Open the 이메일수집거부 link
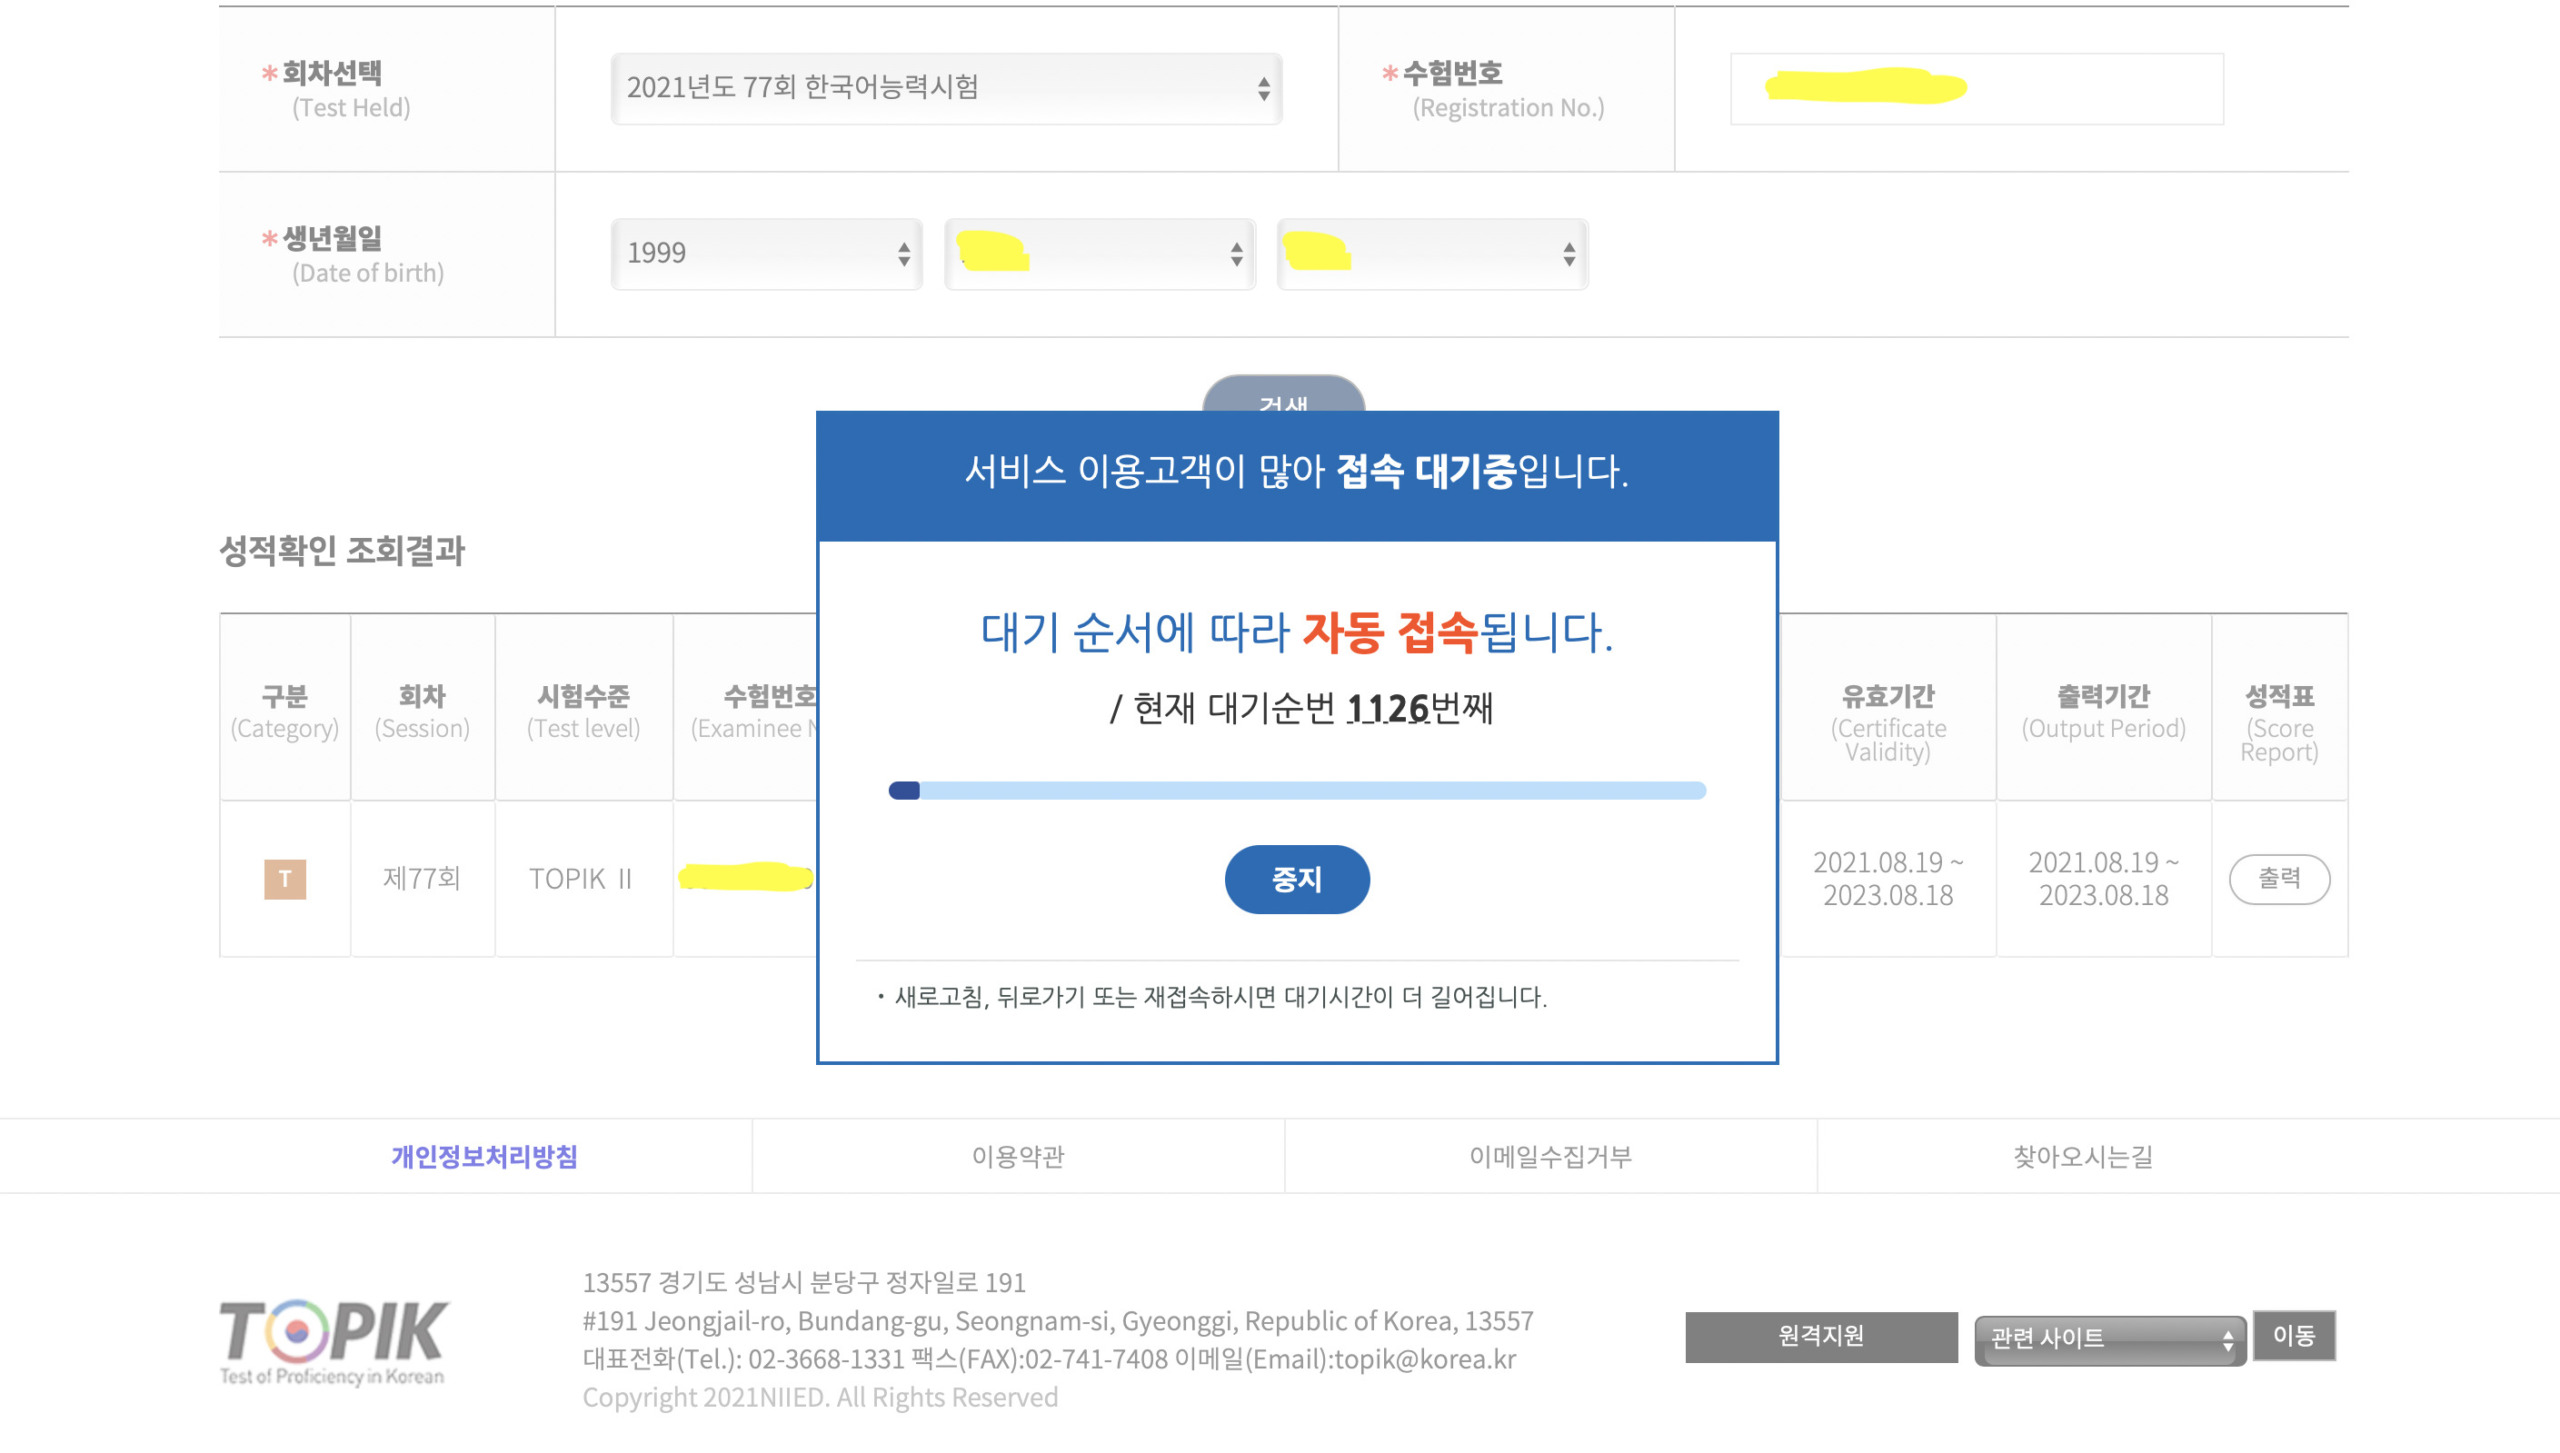2560x1453 pixels. (1550, 1156)
